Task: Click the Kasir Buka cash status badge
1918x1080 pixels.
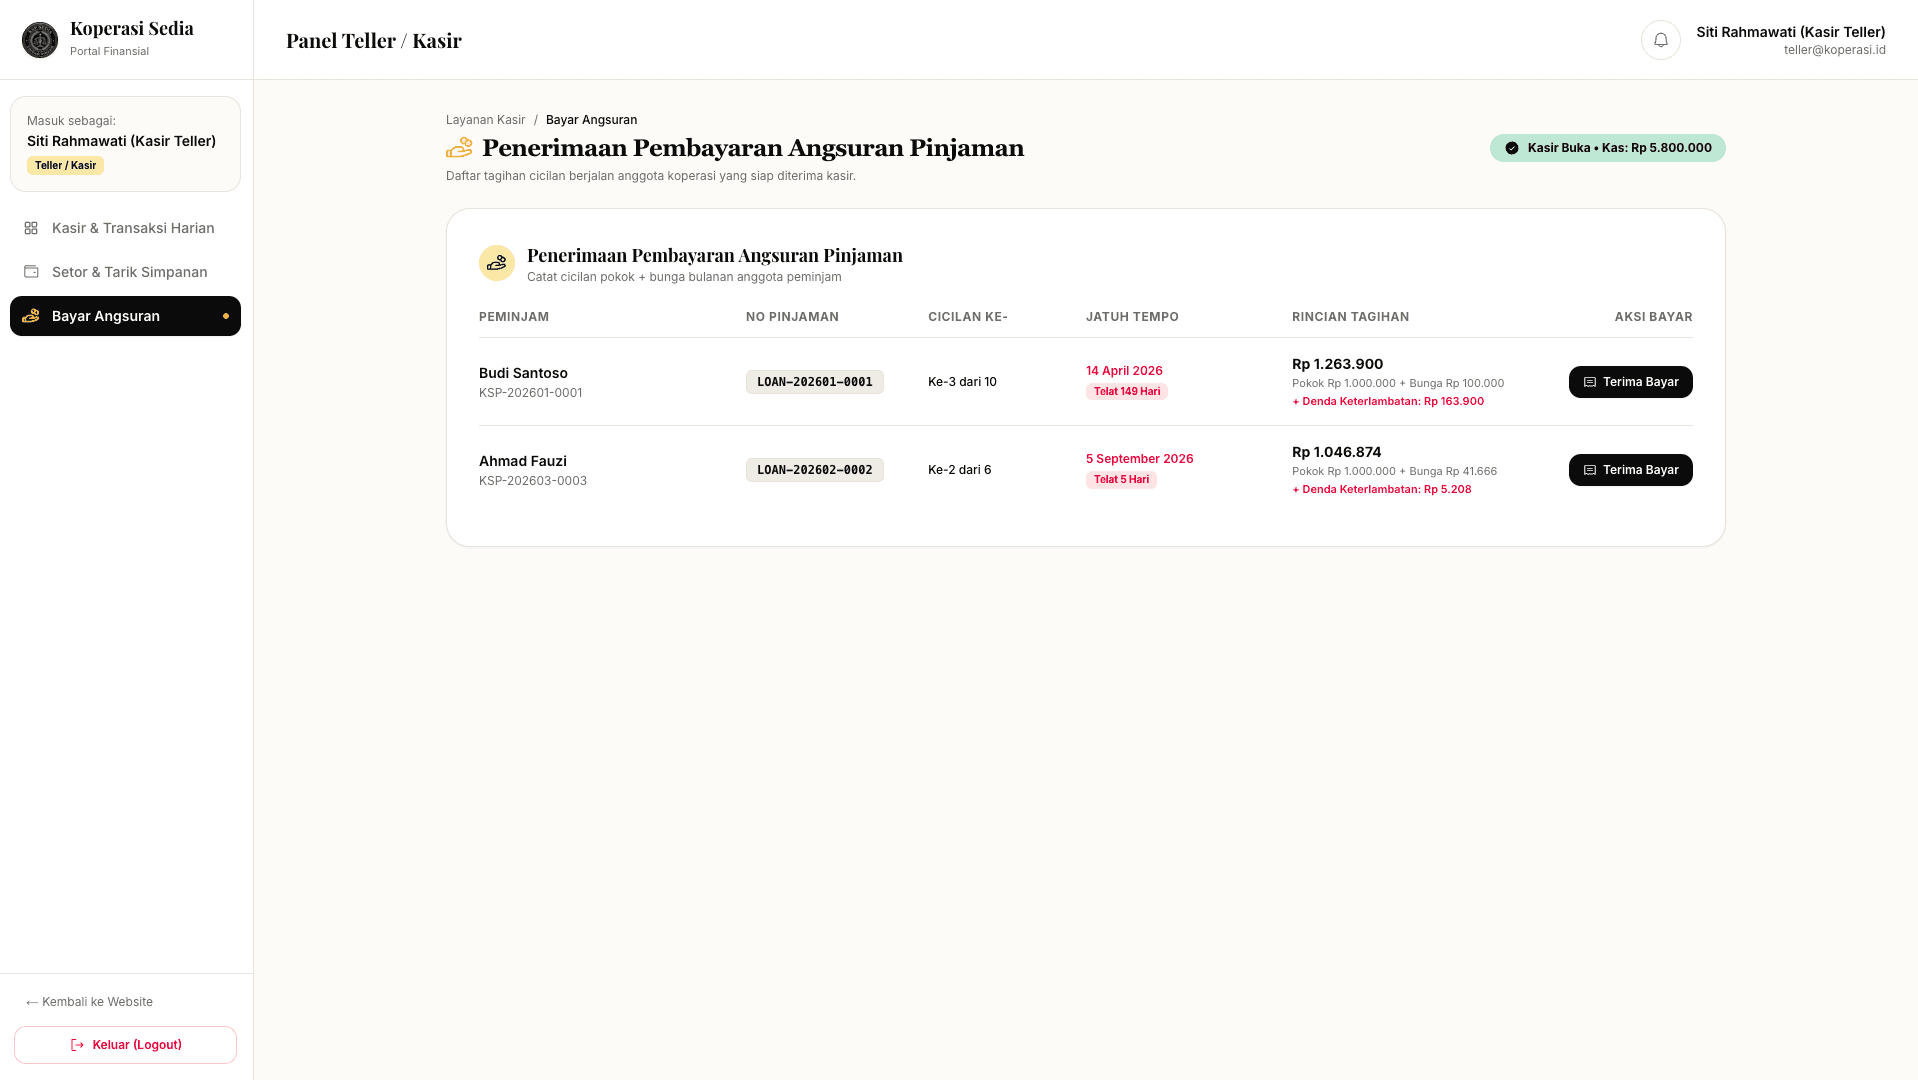Action: click(x=1607, y=148)
